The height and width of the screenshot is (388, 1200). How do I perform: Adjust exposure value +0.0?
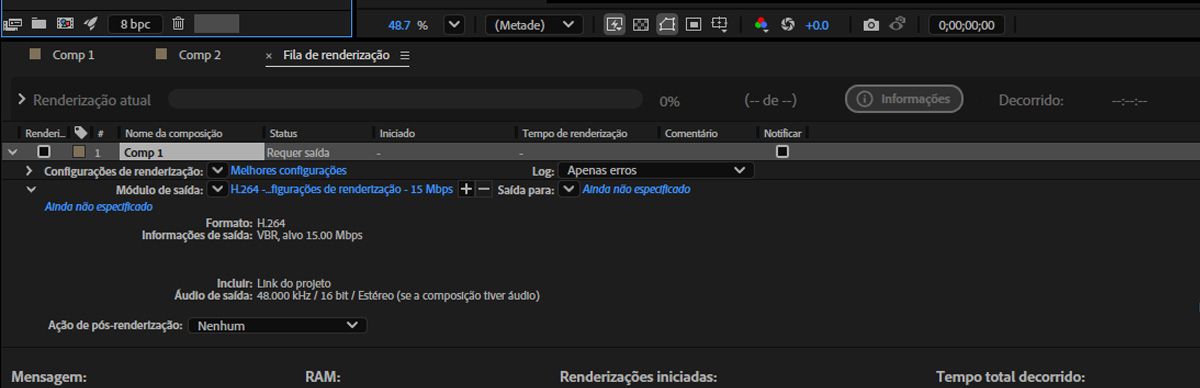pos(817,25)
